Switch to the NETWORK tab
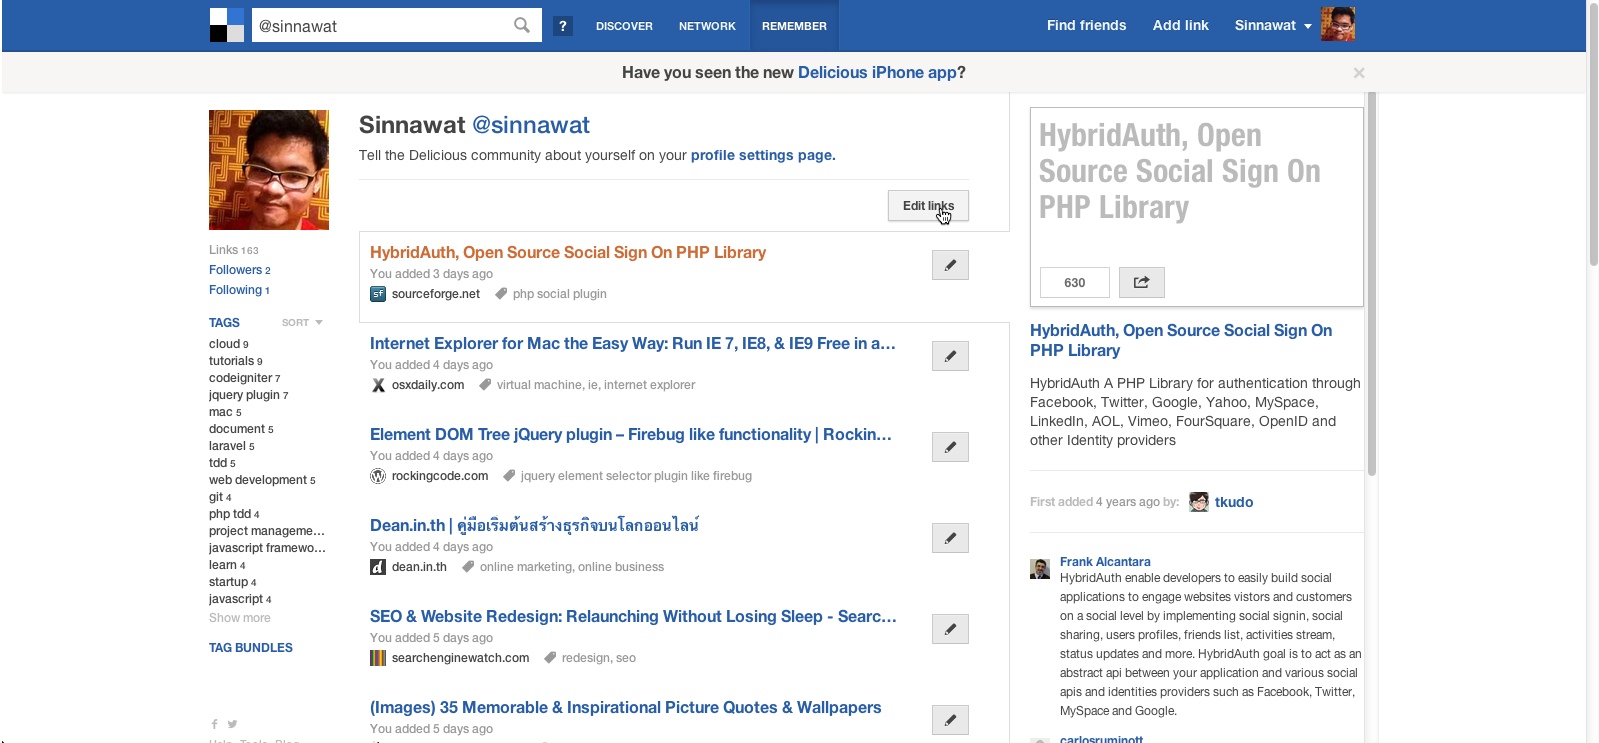The width and height of the screenshot is (1599, 743). pos(707,26)
